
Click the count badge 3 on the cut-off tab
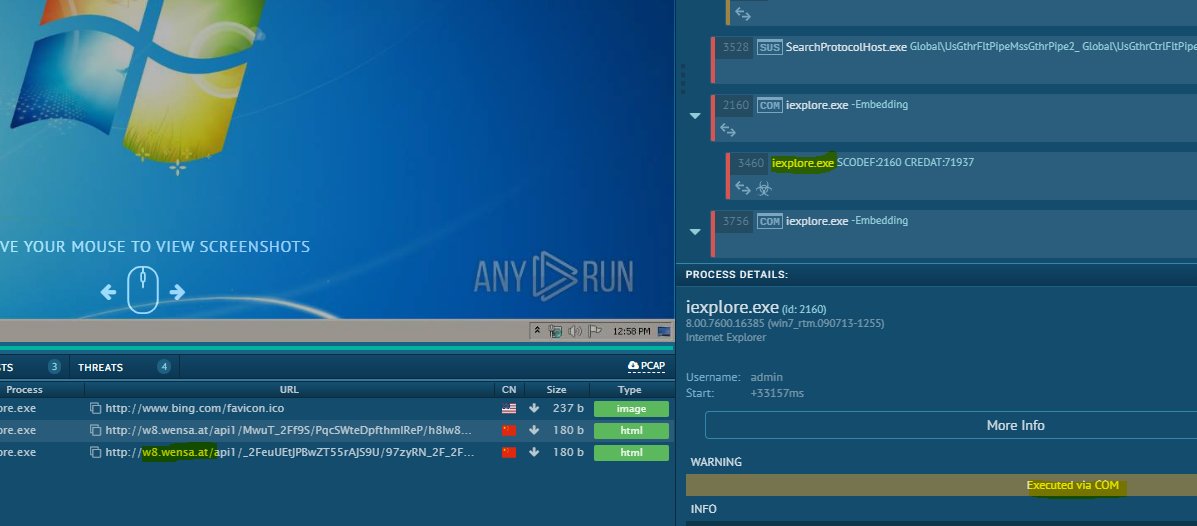pos(54,367)
